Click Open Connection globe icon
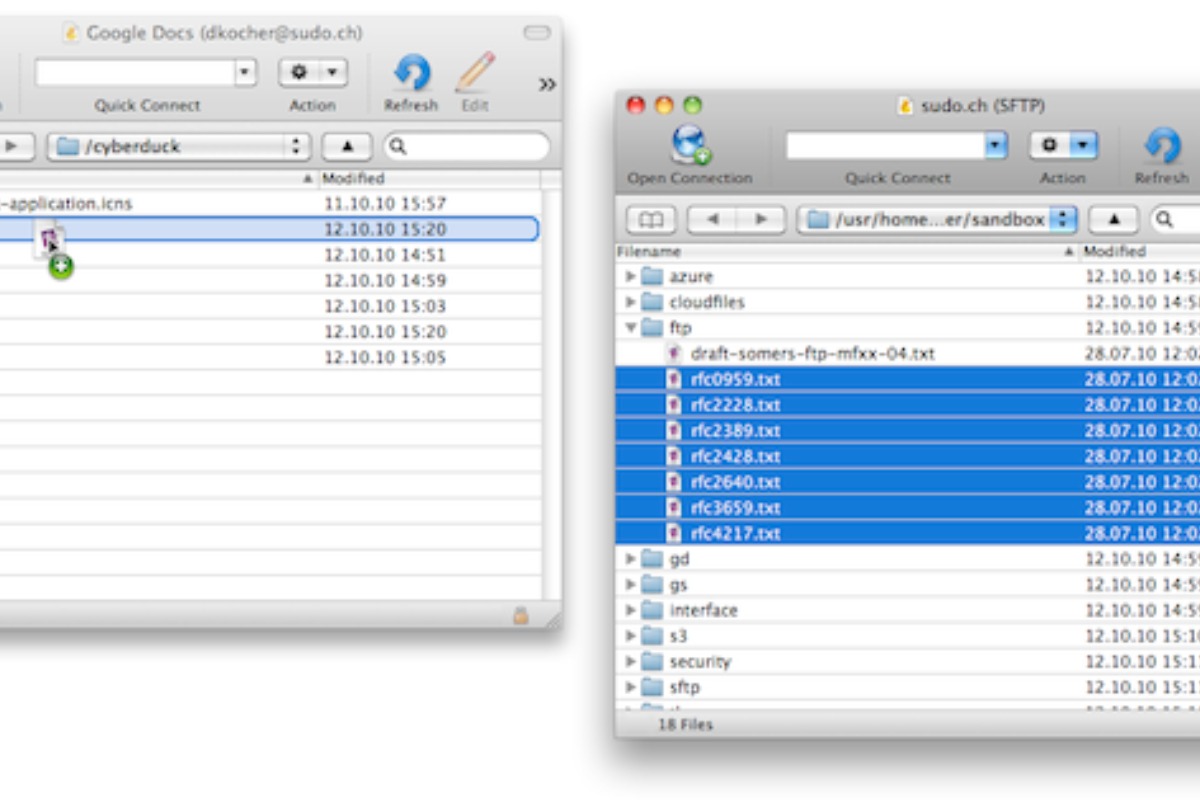 [x=689, y=146]
